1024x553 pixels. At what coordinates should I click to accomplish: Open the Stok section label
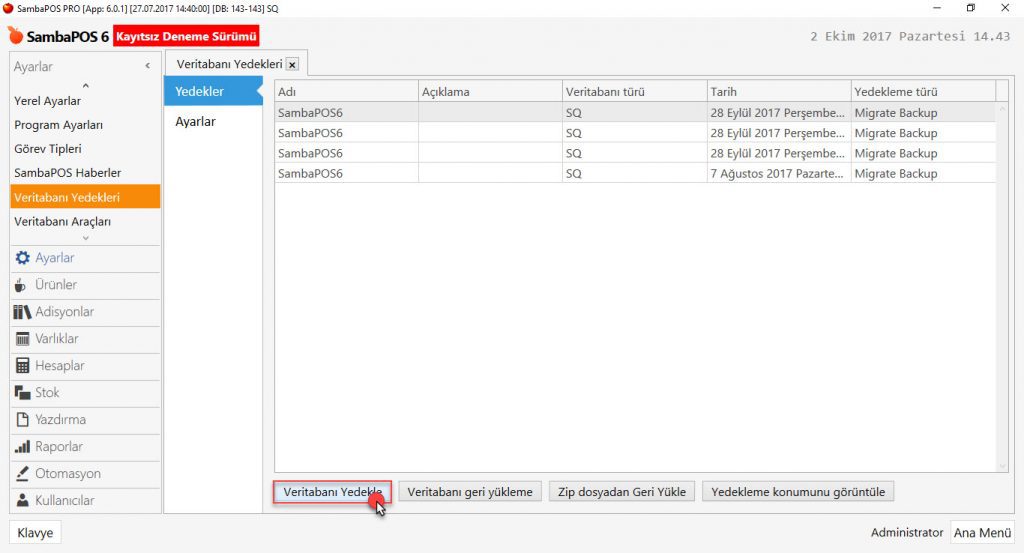click(47, 392)
